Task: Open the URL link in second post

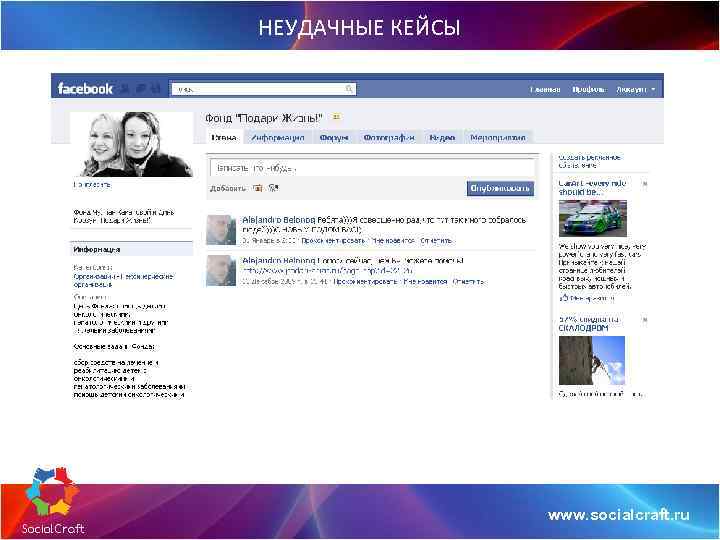Action: 327,270
